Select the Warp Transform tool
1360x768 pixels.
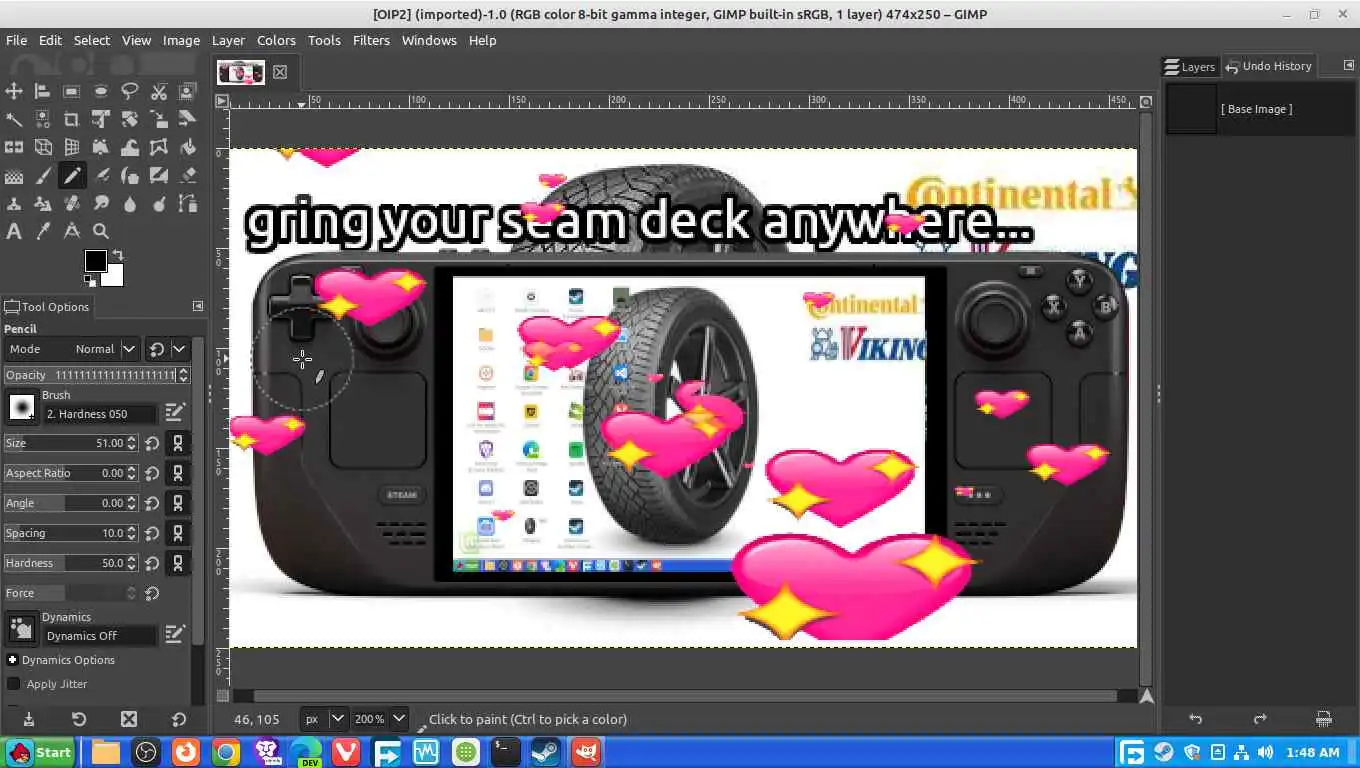(130, 147)
